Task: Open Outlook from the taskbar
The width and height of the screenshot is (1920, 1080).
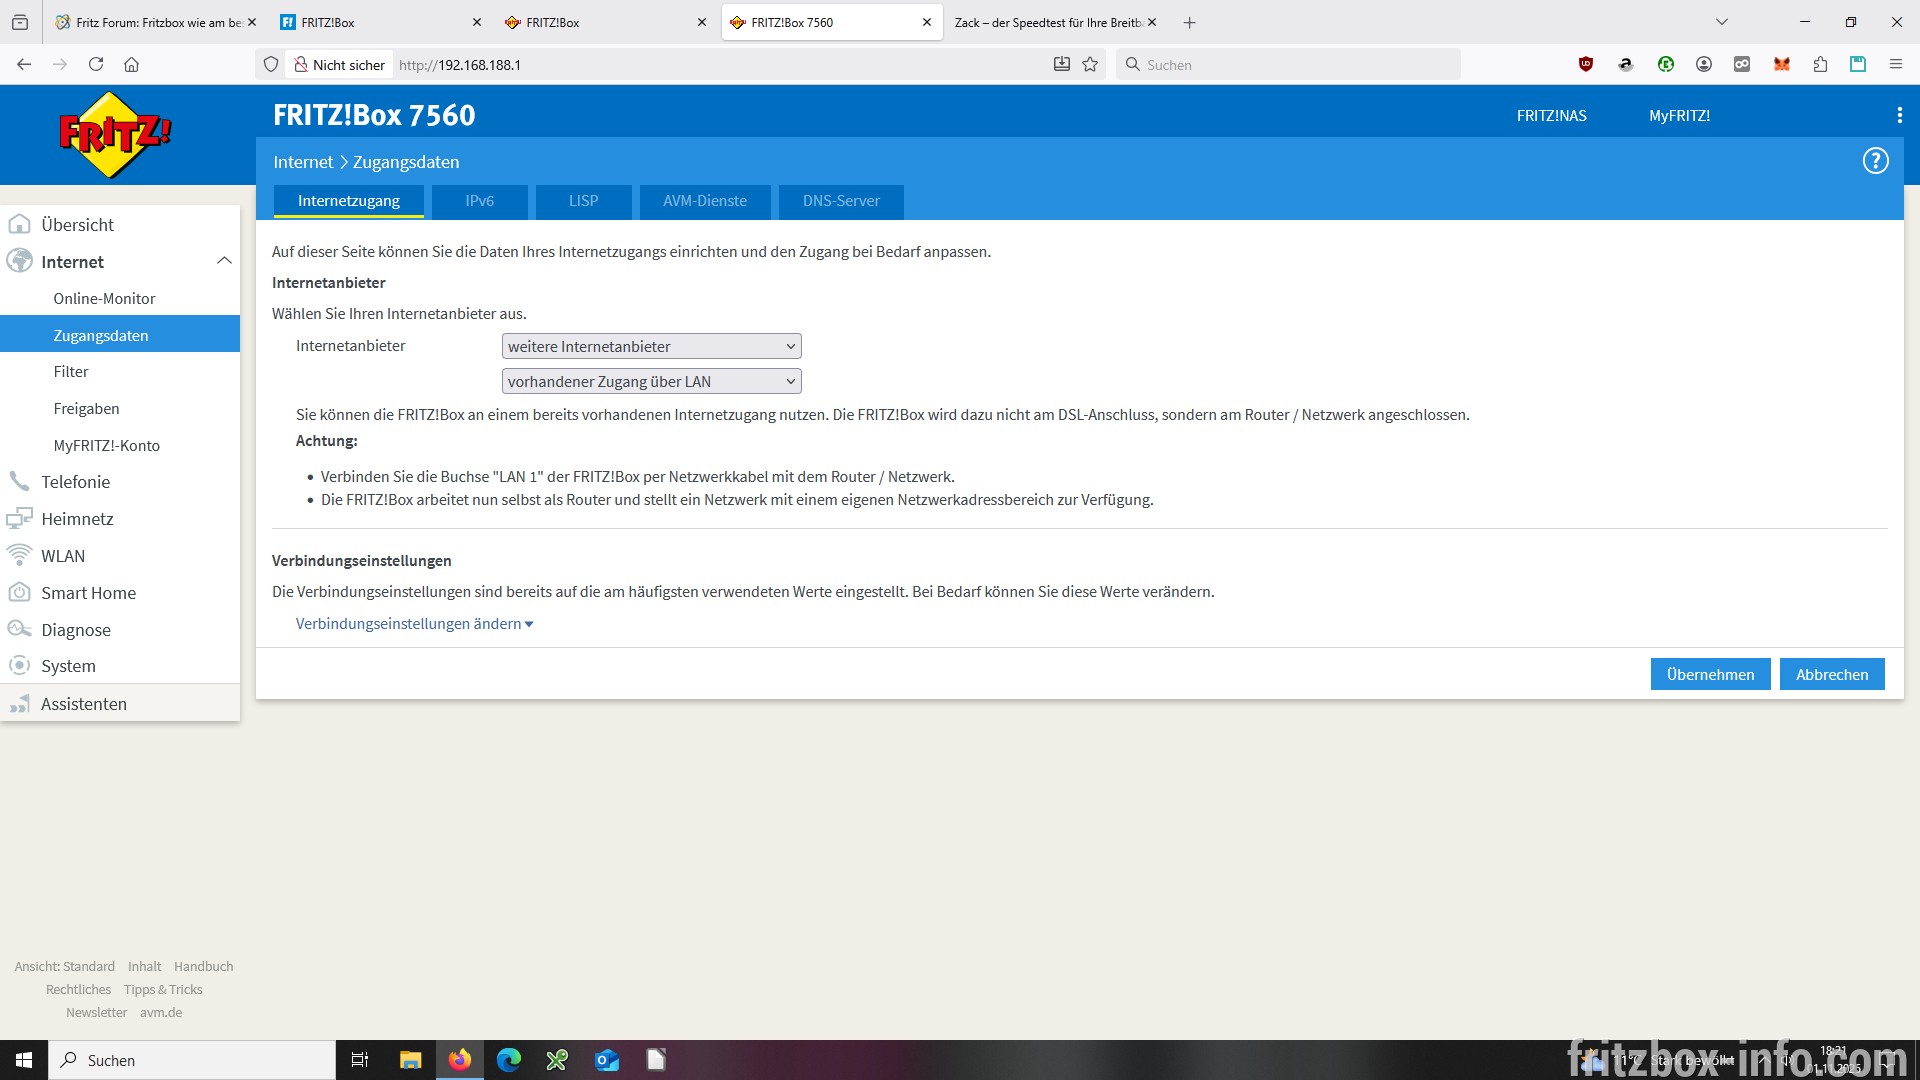Action: pos(607,1060)
